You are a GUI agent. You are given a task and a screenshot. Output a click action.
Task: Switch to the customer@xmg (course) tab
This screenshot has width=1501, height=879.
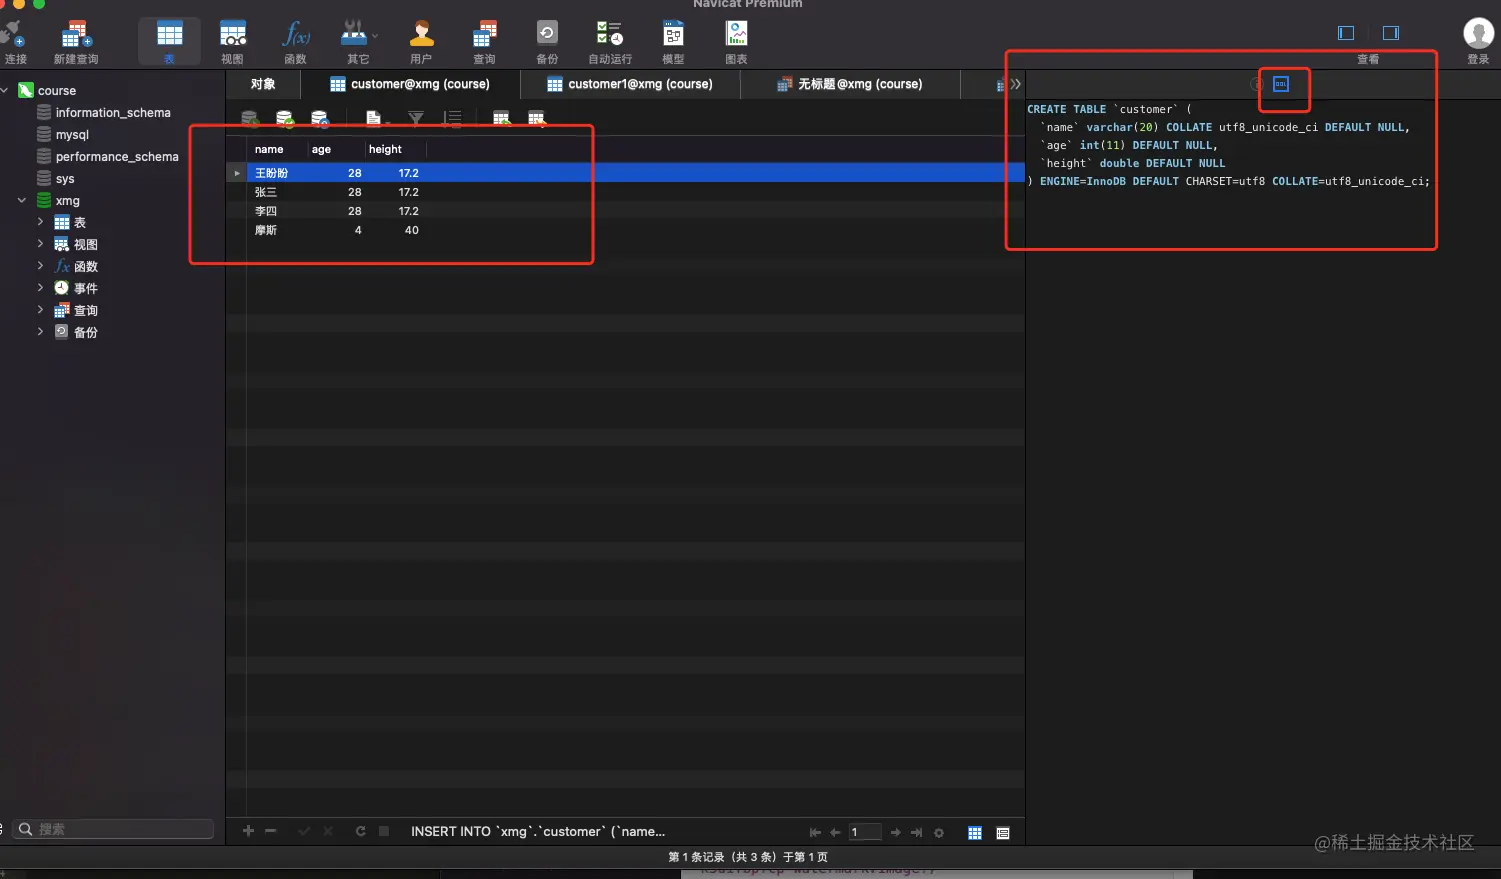click(410, 84)
